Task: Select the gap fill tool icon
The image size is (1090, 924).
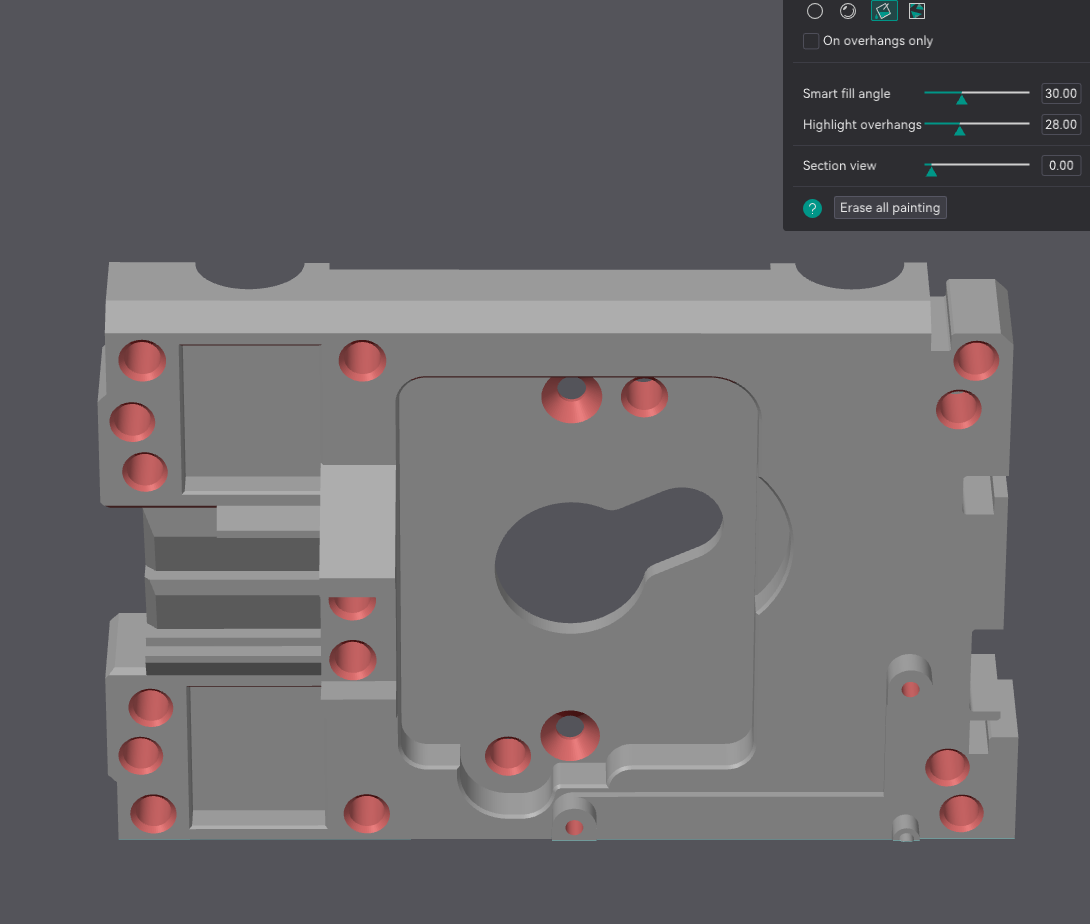Action: click(x=917, y=11)
